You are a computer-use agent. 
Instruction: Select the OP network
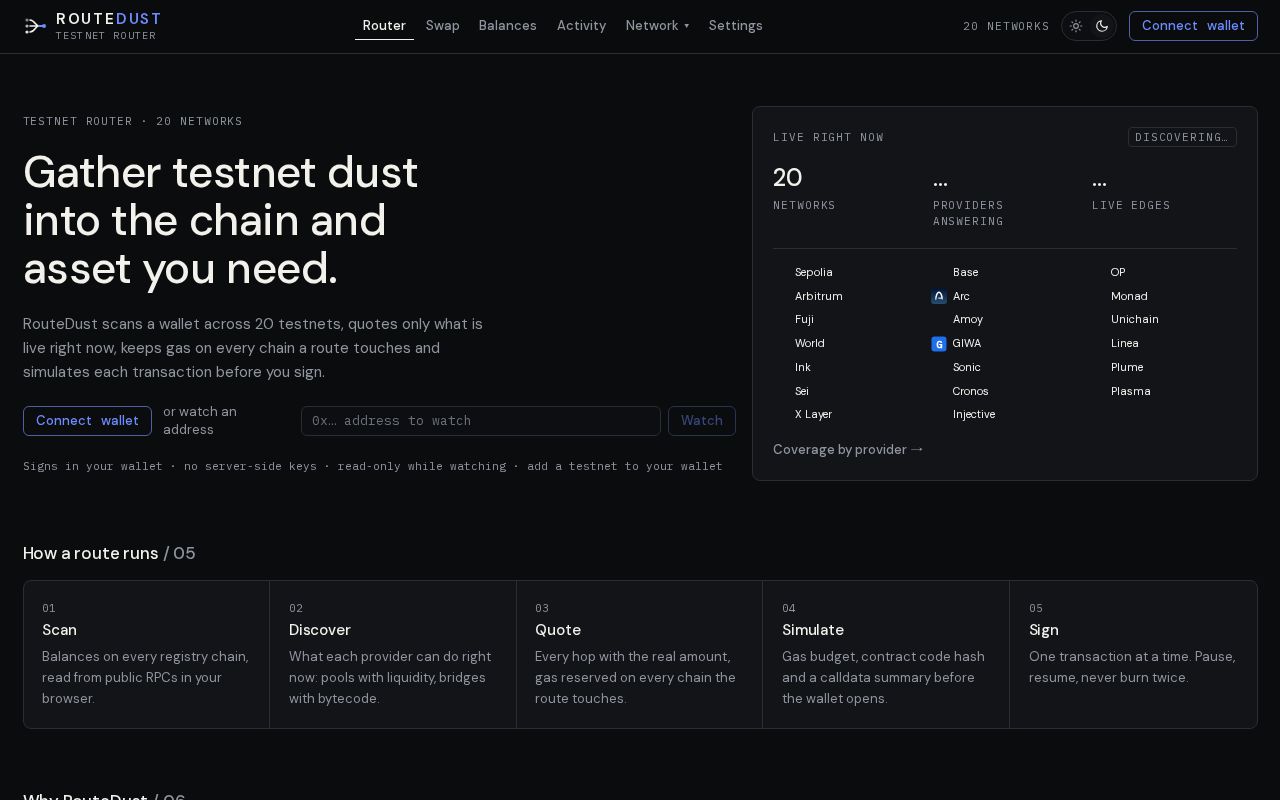pyautogui.click(x=1118, y=273)
